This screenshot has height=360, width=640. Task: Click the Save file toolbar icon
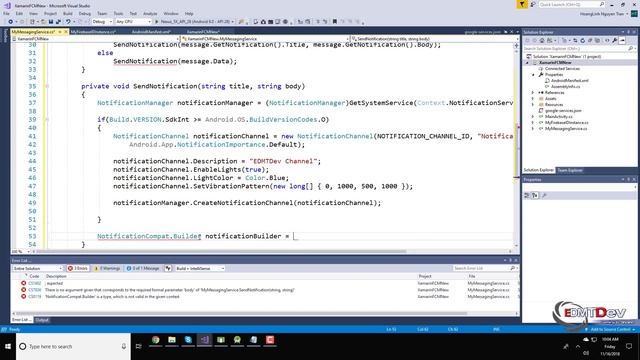click(51, 22)
